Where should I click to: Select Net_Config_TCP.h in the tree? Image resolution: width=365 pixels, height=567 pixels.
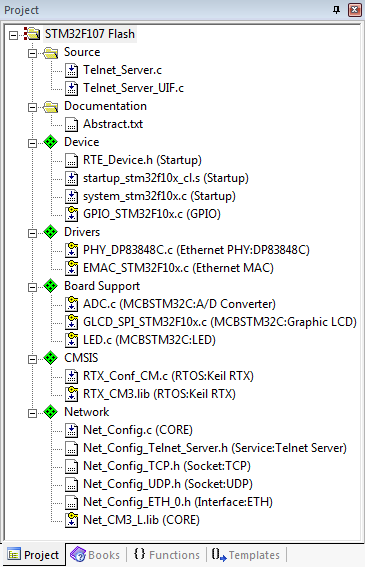[x=167, y=466]
